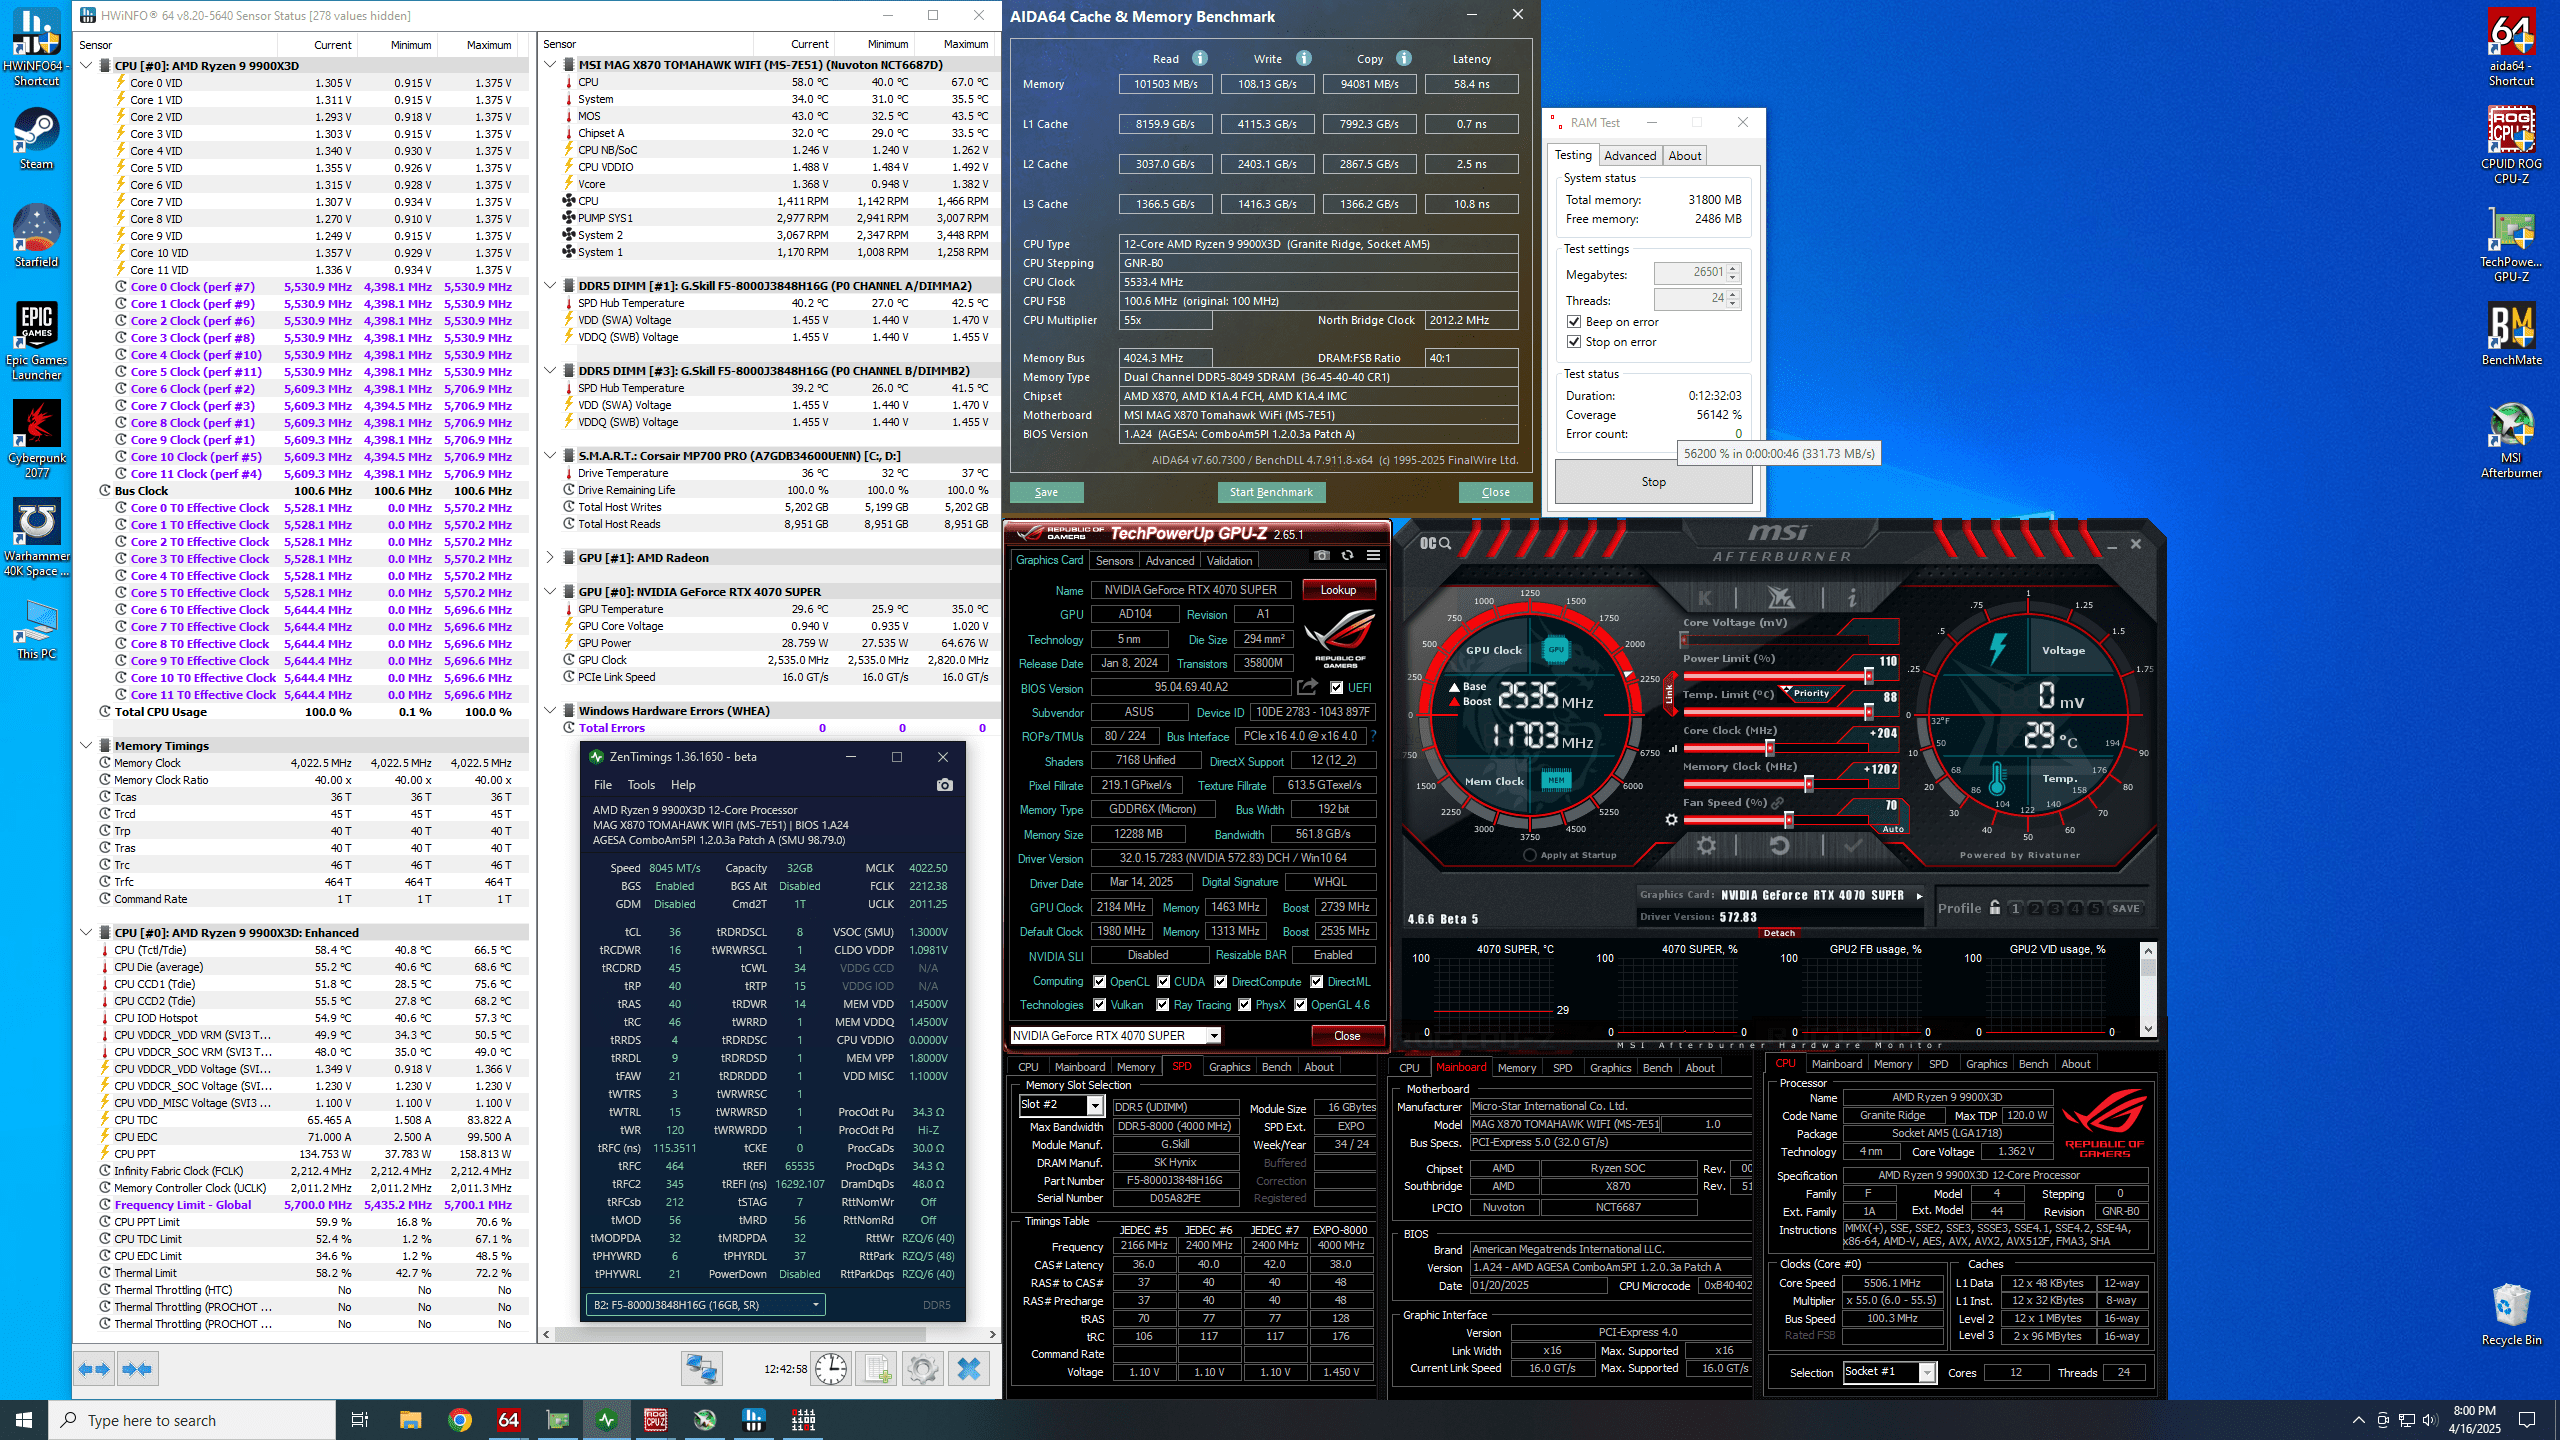Click the Fan Speed slider handle
Image resolution: width=2560 pixels, height=1440 pixels.
pyautogui.click(x=1789, y=820)
